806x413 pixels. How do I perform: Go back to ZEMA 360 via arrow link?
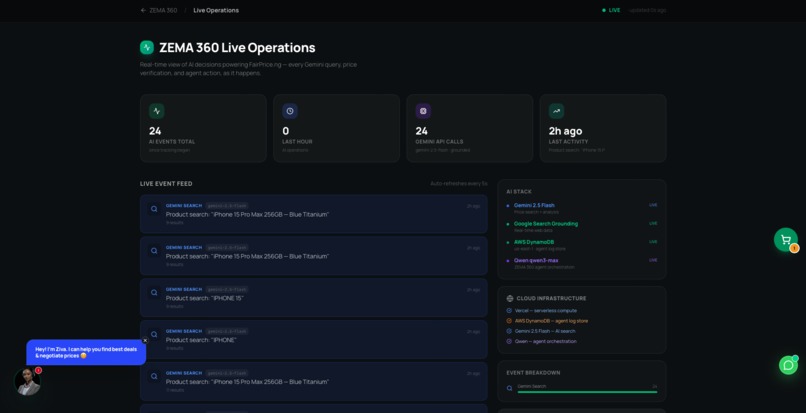[158, 10]
